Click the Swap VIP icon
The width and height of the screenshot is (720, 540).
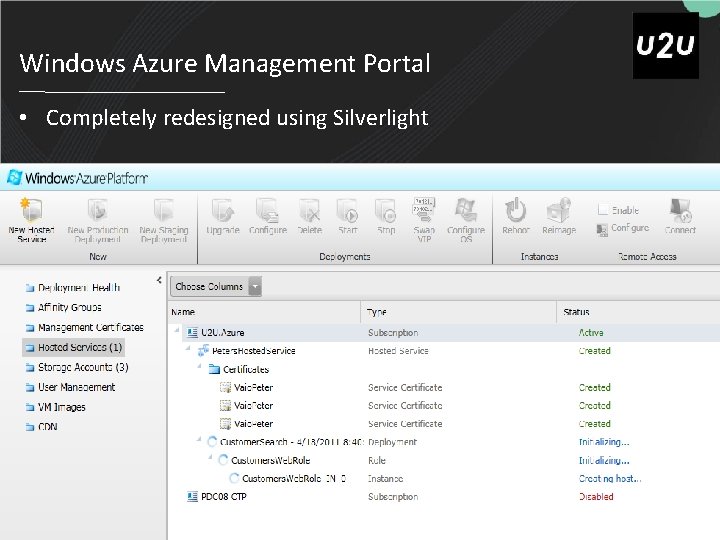click(x=424, y=209)
